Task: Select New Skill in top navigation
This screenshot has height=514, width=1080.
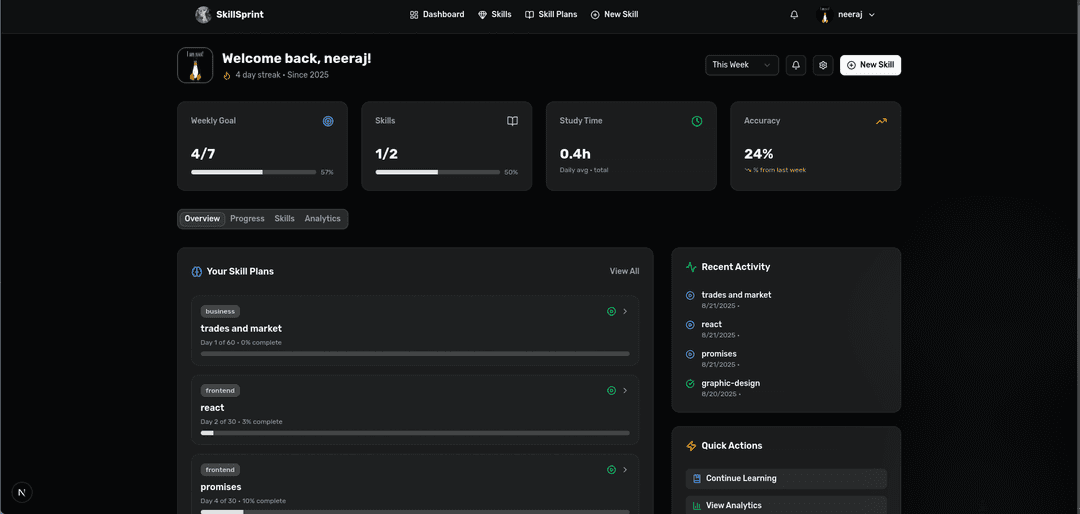Action: click(x=614, y=14)
